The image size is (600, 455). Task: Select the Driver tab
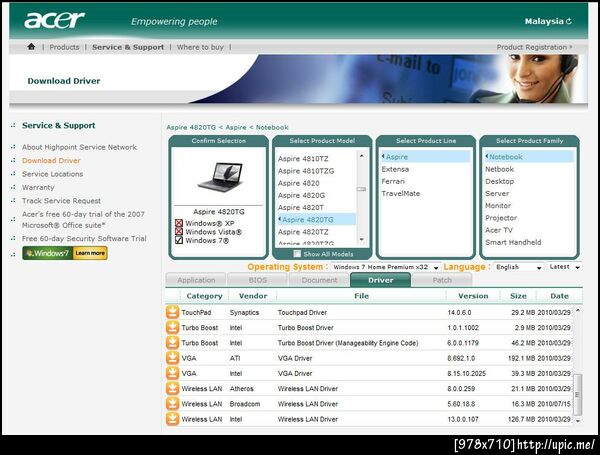coord(381,280)
